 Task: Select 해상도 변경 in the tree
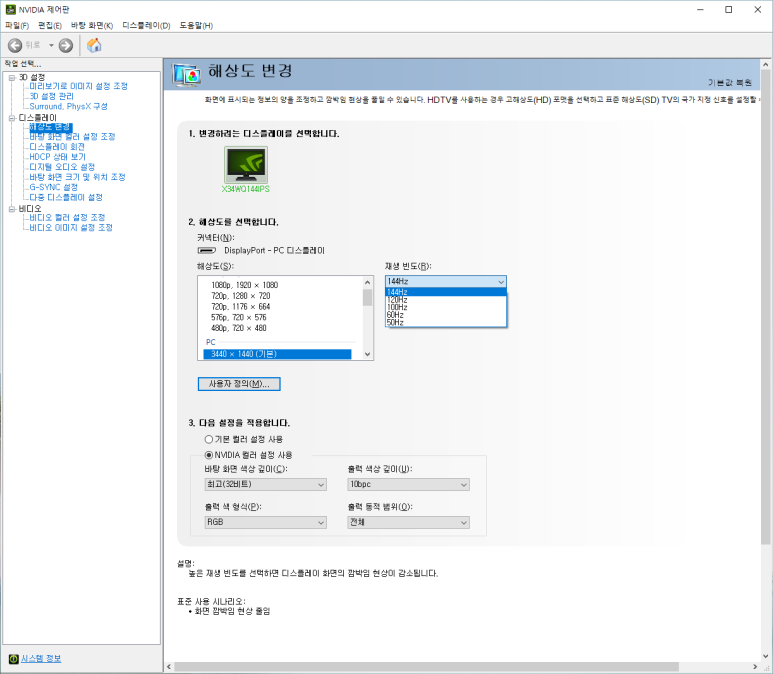(x=50, y=127)
